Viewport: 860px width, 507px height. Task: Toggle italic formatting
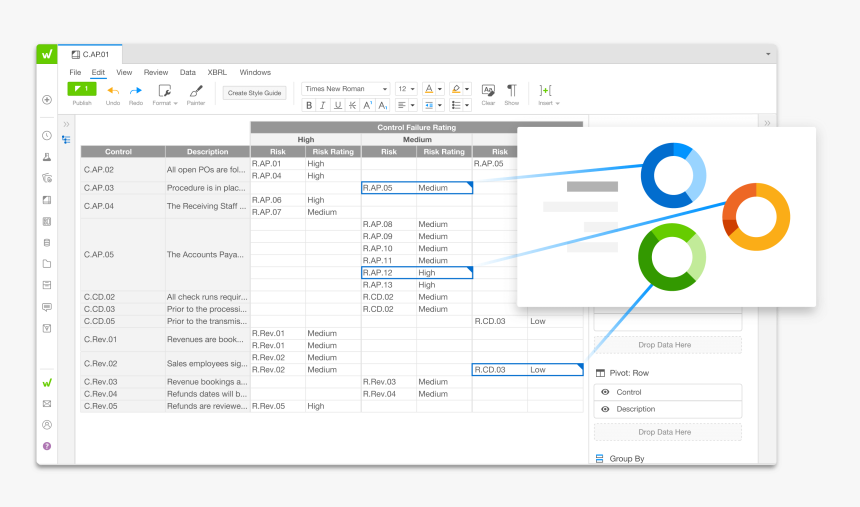click(323, 105)
